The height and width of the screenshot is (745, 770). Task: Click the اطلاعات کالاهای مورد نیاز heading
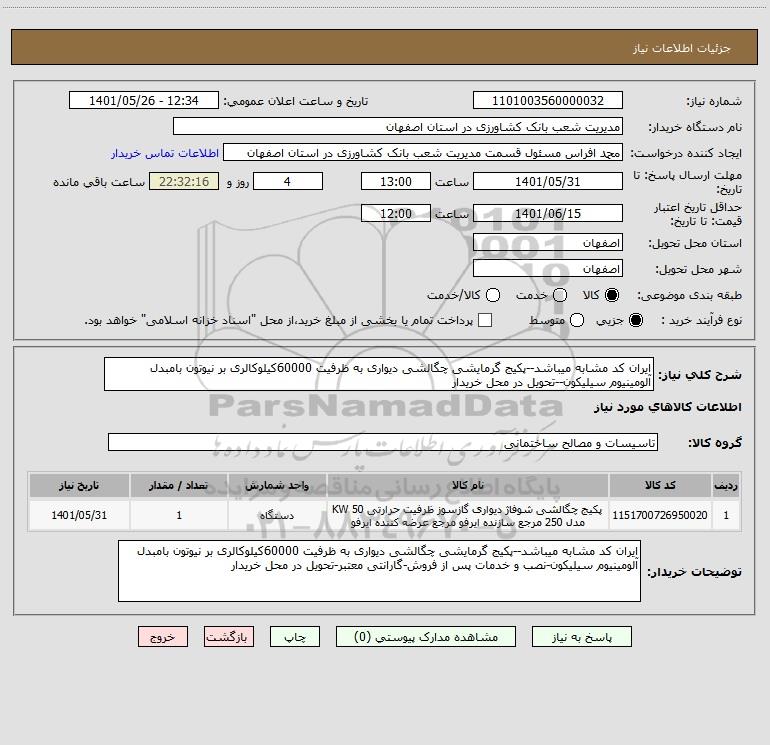[667, 407]
